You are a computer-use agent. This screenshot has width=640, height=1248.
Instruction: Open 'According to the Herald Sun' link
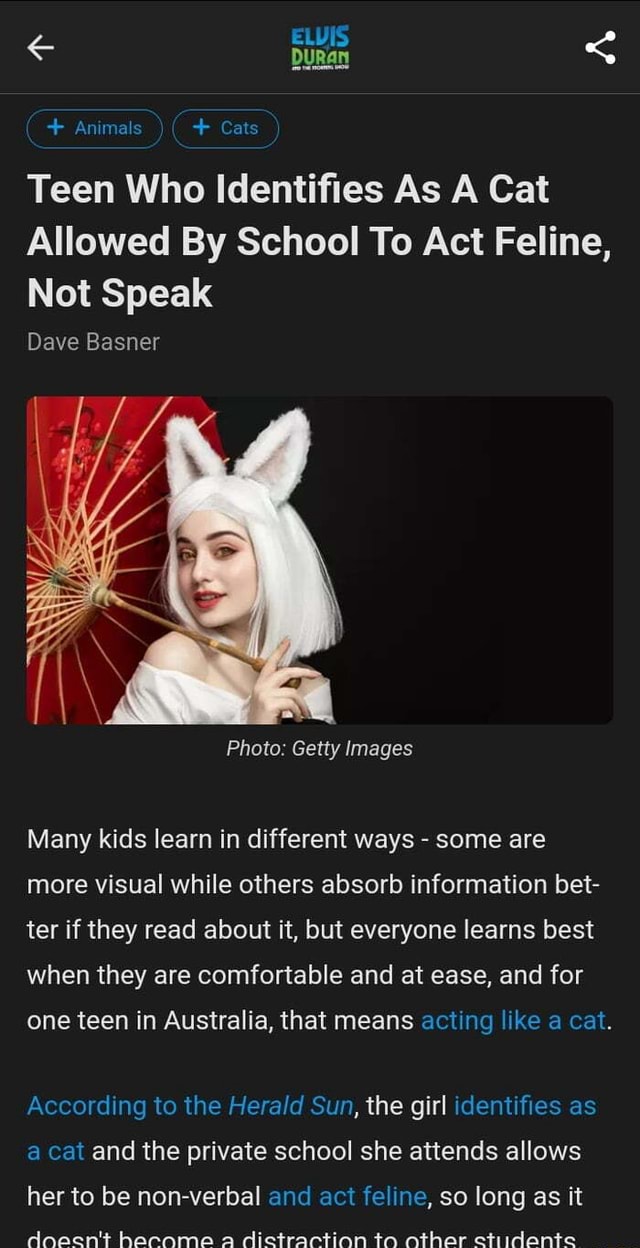(191, 1105)
